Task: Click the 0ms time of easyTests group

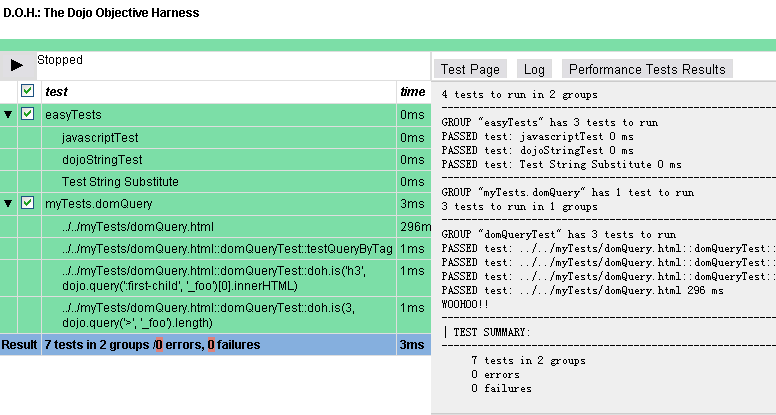Action: pos(412,115)
